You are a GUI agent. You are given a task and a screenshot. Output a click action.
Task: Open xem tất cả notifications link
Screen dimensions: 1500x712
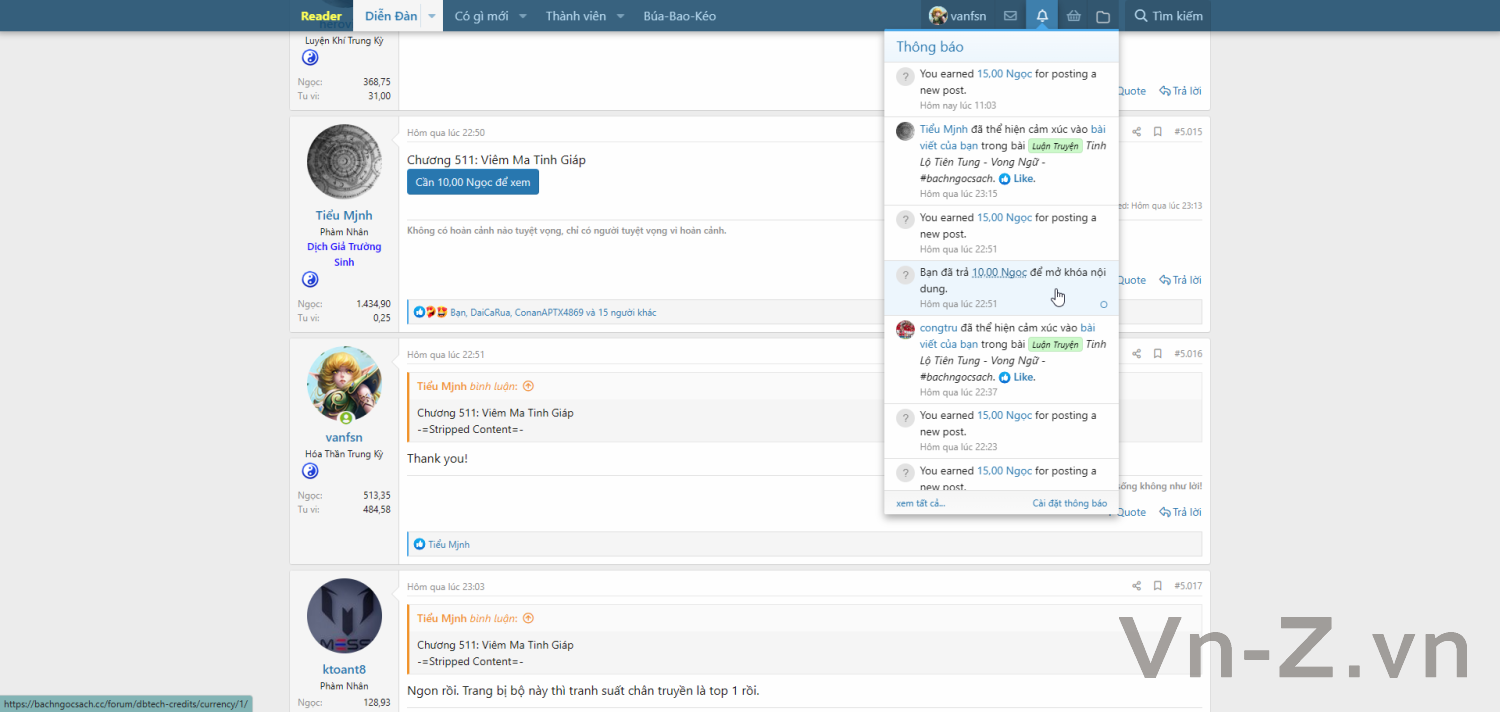(x=921, y=503)
